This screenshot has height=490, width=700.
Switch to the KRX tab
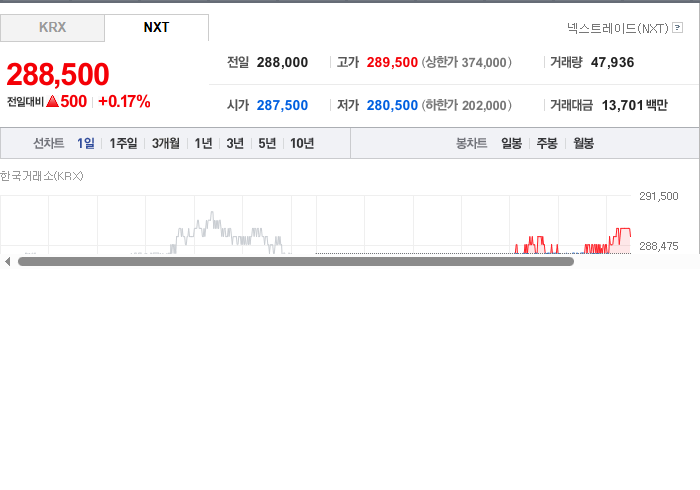pyautogui.click(x=52, y=28)
